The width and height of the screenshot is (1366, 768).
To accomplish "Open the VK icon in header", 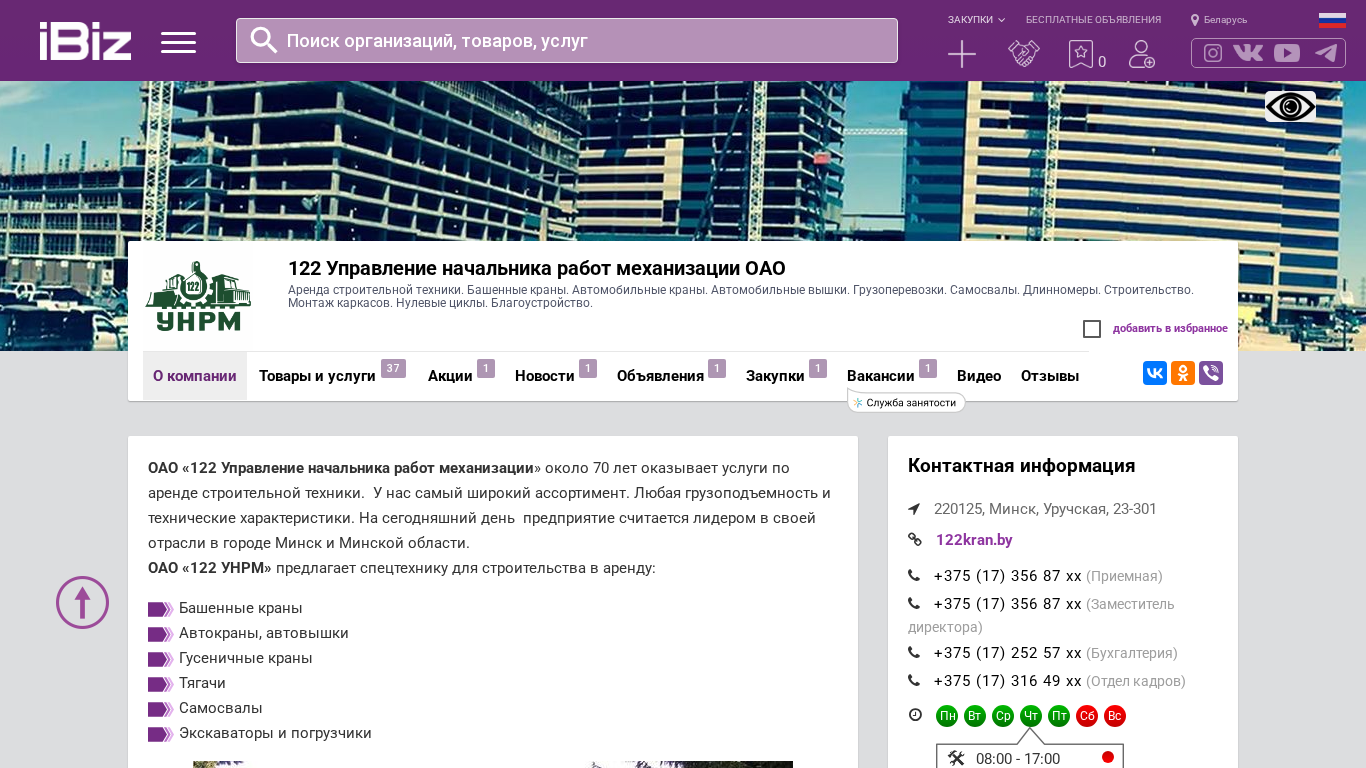I will tap(1248, 53).
